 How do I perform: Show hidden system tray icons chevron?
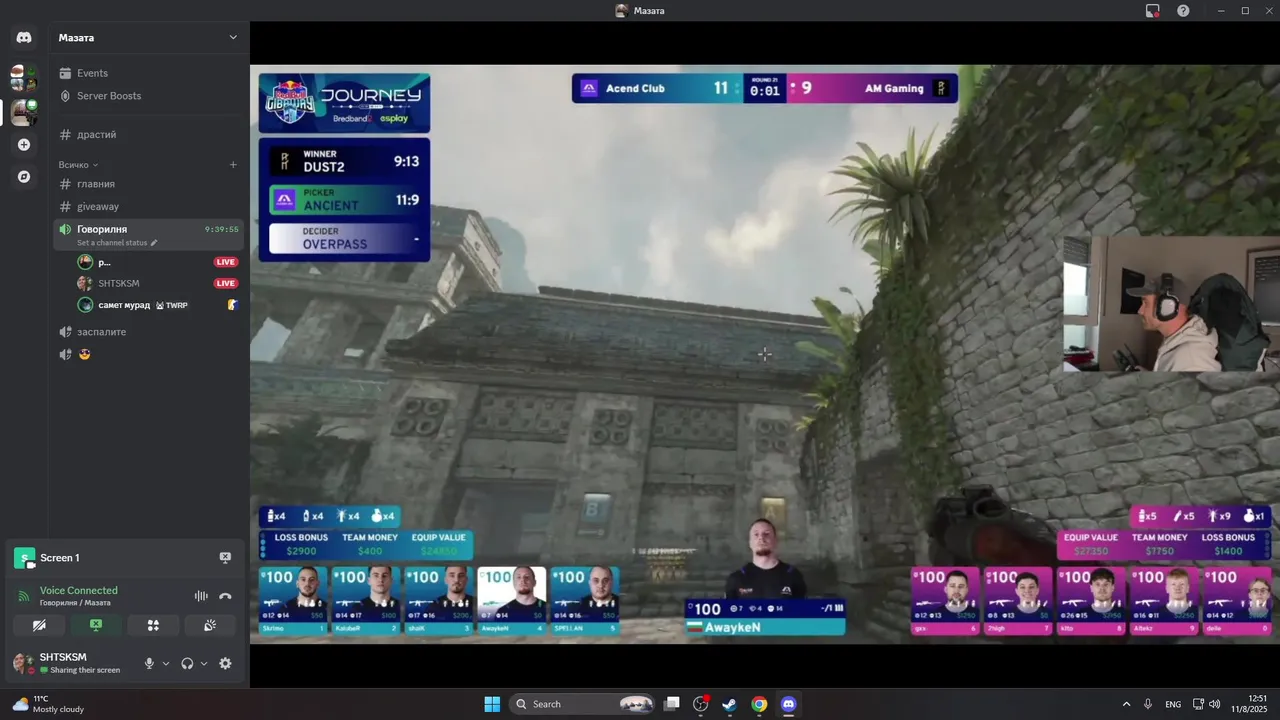tap(1126, 704)
